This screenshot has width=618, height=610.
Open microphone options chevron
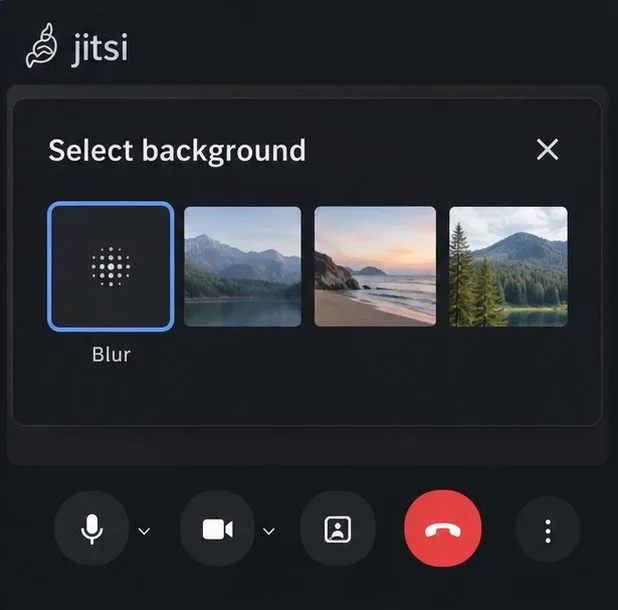pos(144,531)
